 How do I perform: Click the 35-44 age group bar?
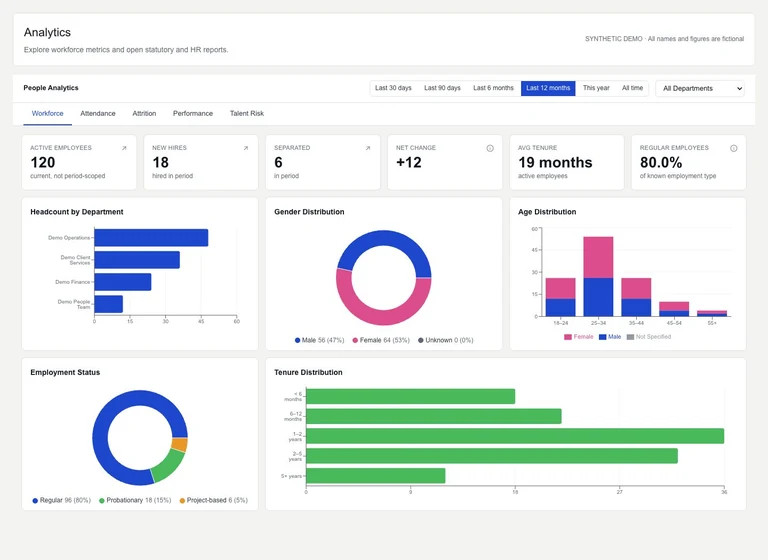coord(636,297)
